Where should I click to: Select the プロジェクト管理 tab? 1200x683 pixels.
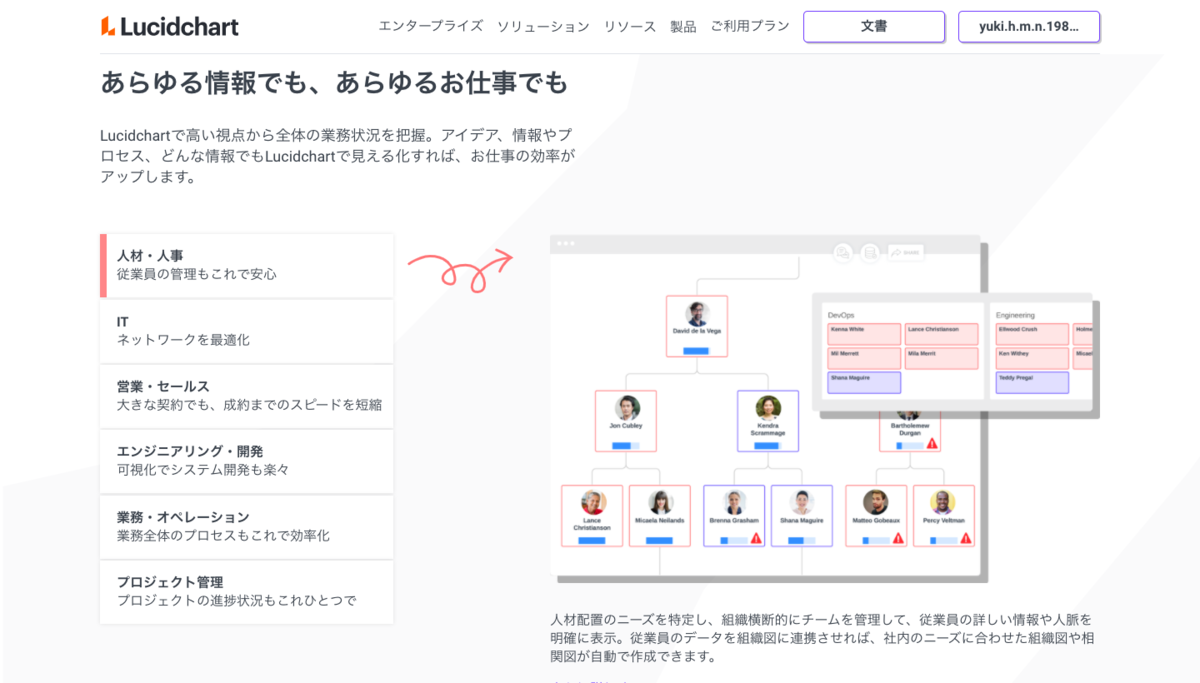click(x=247, y=592)
